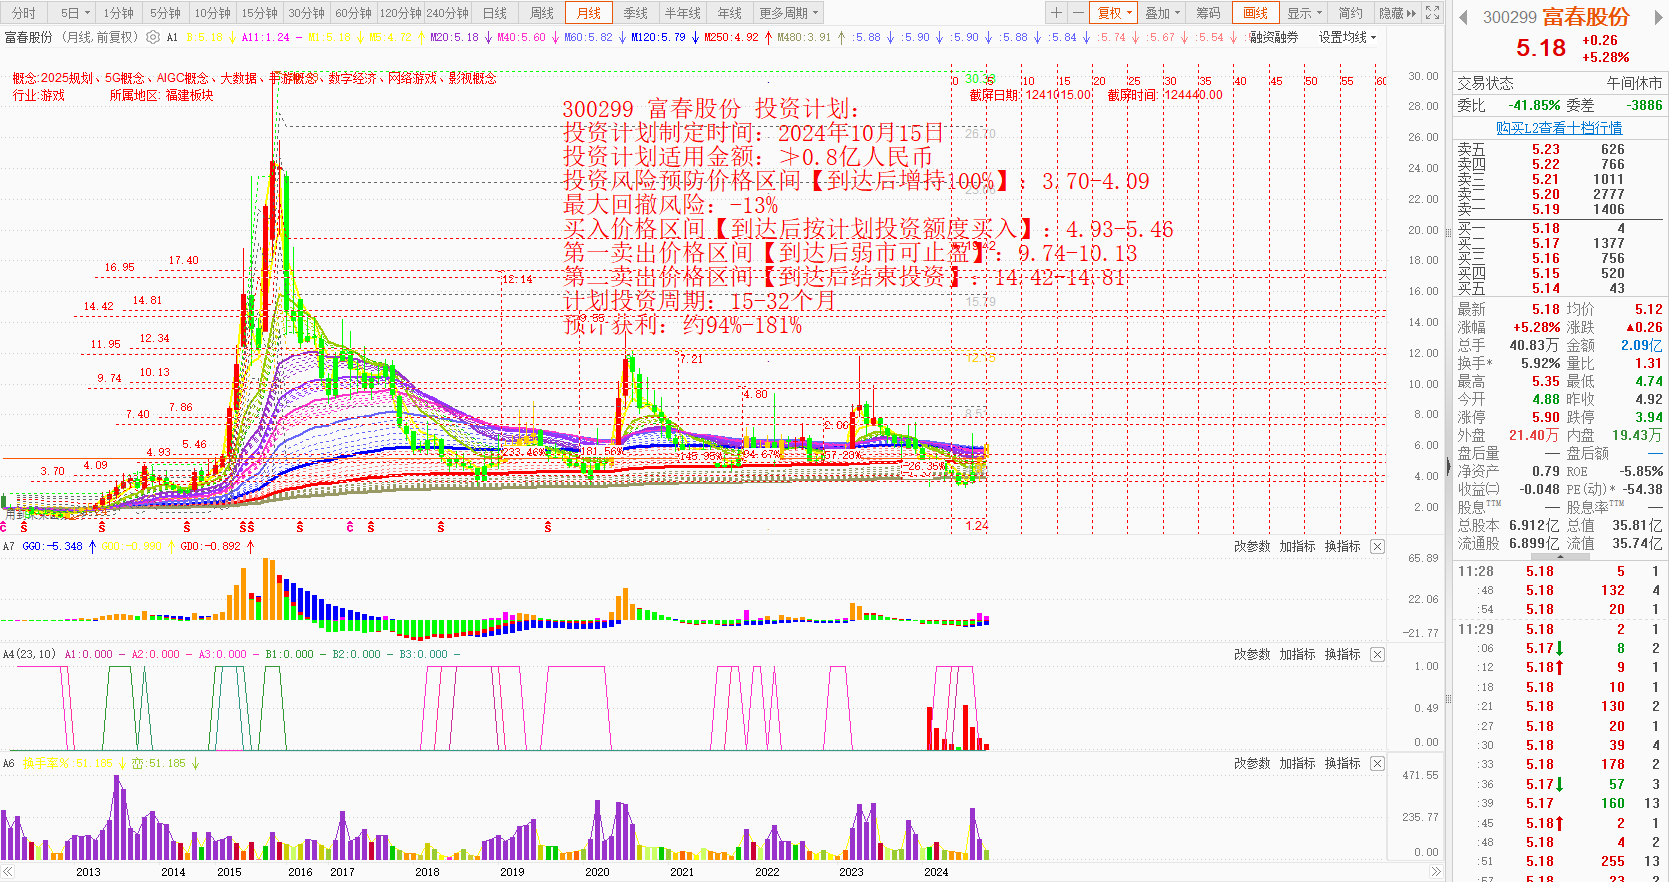Click the AIGC概念 concept tag
1669x882 pixels.
[x=183, y=78]
